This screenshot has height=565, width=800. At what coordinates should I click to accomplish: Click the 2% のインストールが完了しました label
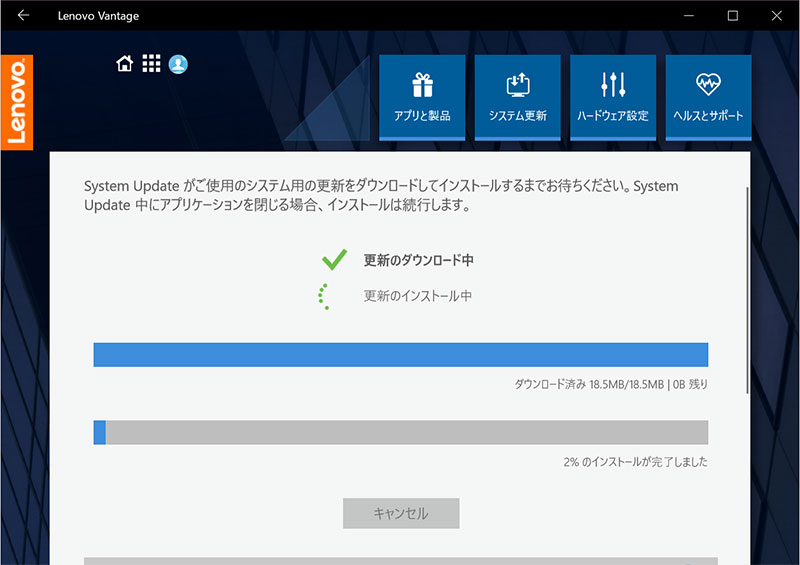pos(635,462)
